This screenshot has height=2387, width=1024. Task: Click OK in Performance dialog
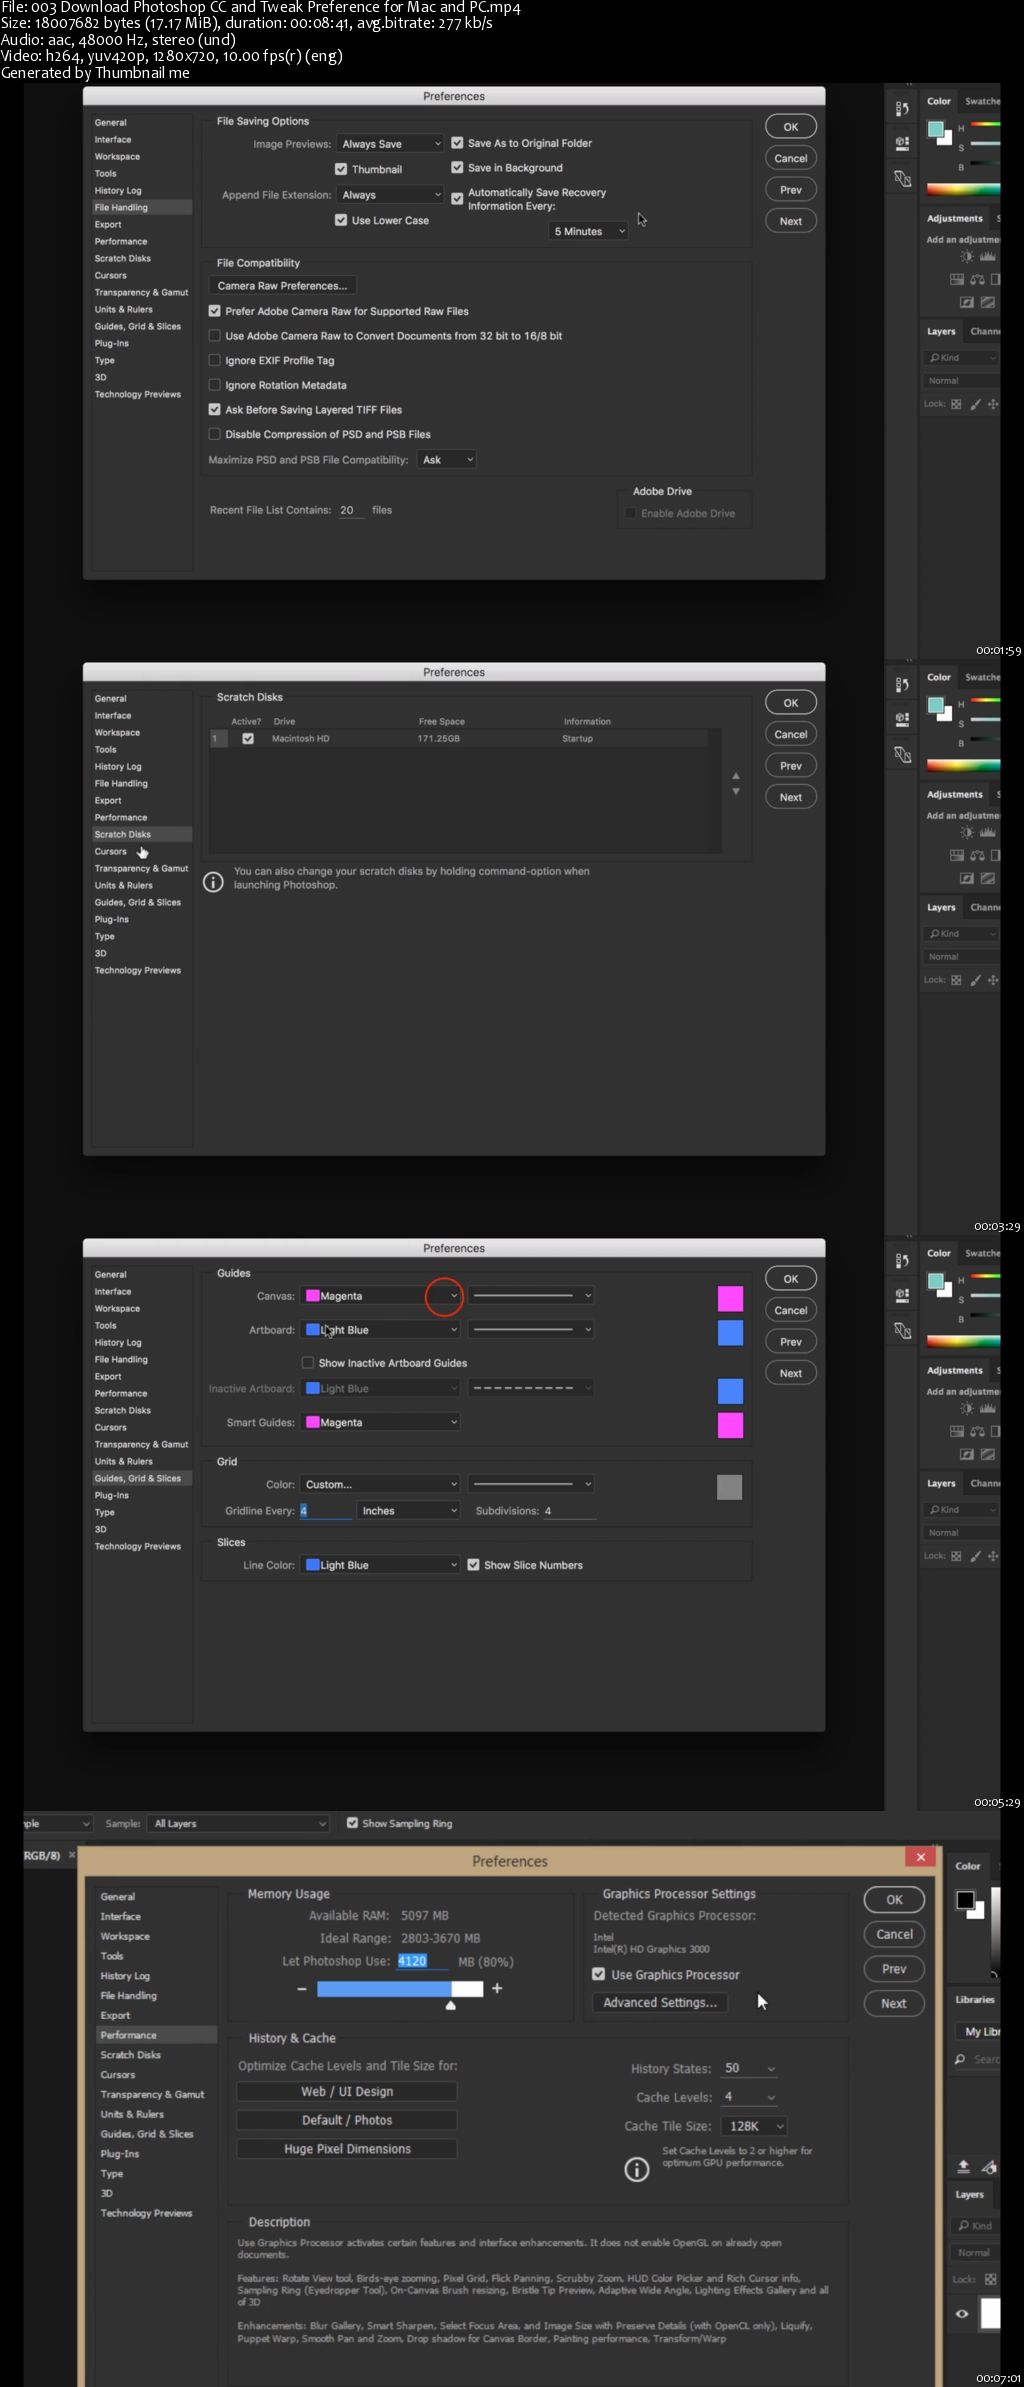[894, 1900]
